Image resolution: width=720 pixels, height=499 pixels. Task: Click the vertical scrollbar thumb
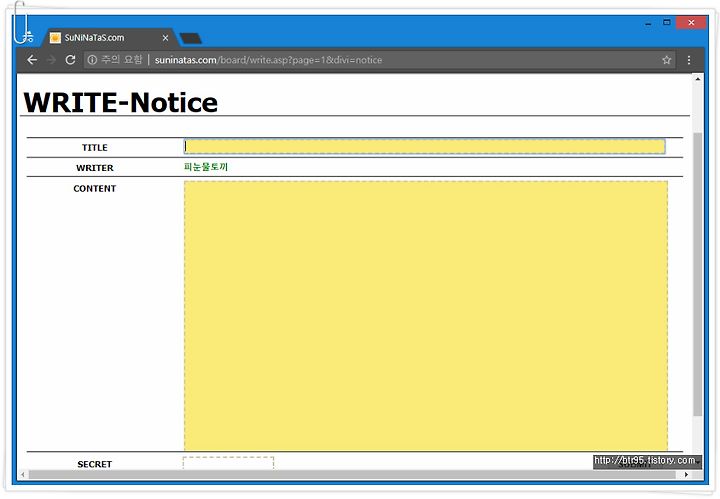coord(698,274)
